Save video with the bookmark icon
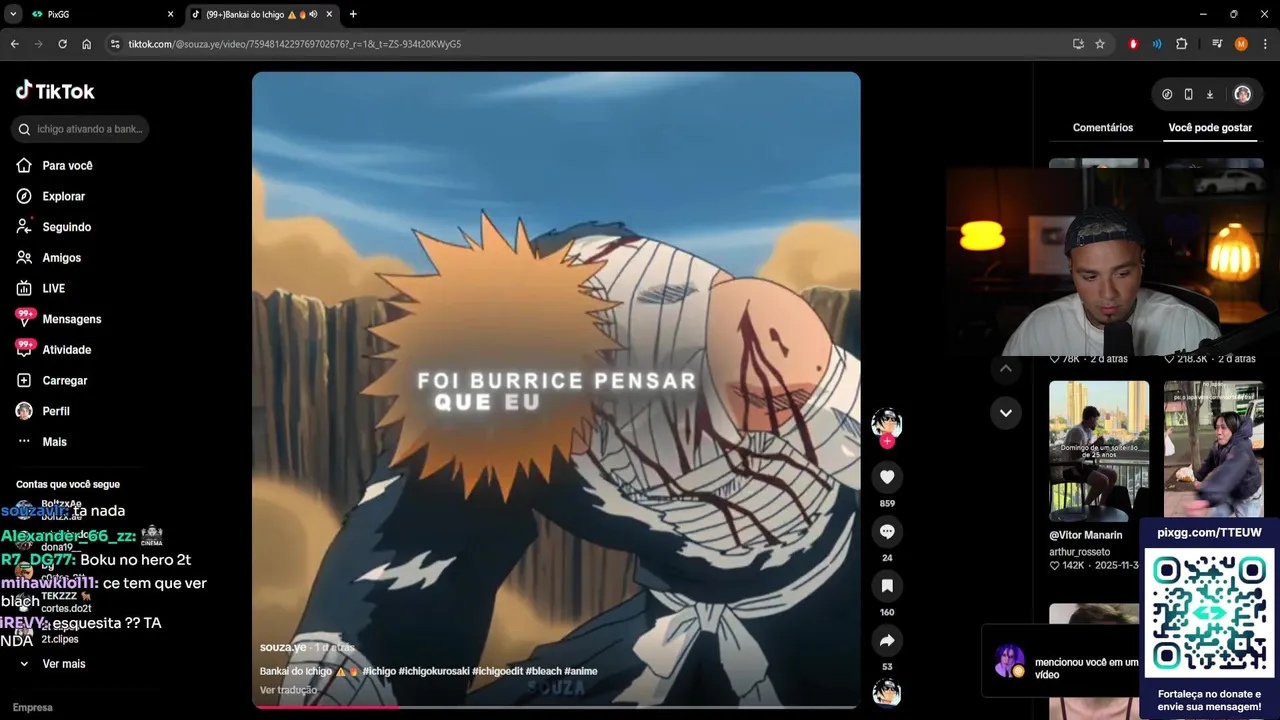 coord(887,586)
